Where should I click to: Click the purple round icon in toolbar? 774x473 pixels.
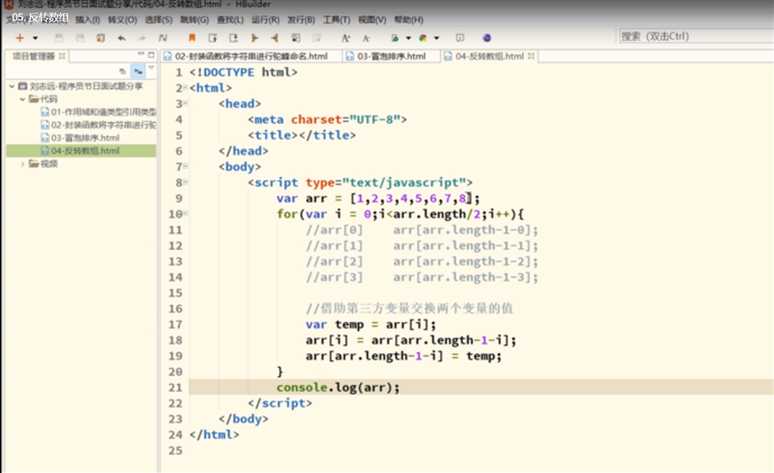point(487,38)
